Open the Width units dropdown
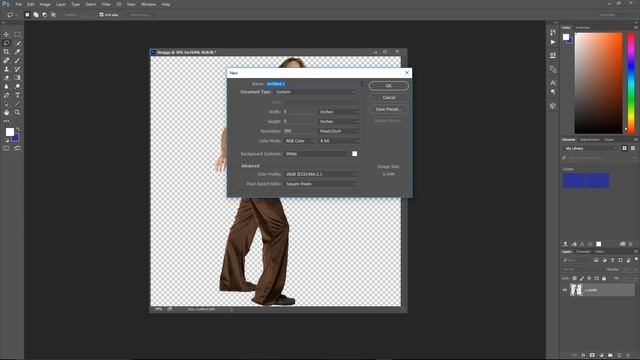The image size is (640, 360). pyautogui.click(x=339, y=111)
